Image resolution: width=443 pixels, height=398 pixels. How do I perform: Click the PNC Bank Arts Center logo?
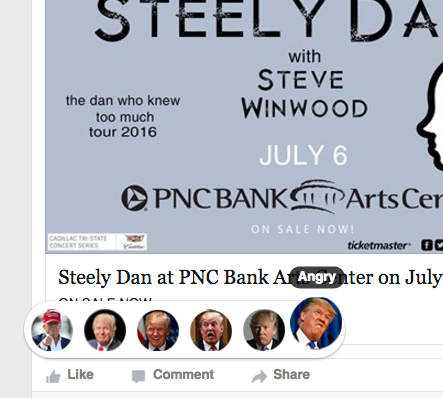pyautogui.click(x=282, y=197)
